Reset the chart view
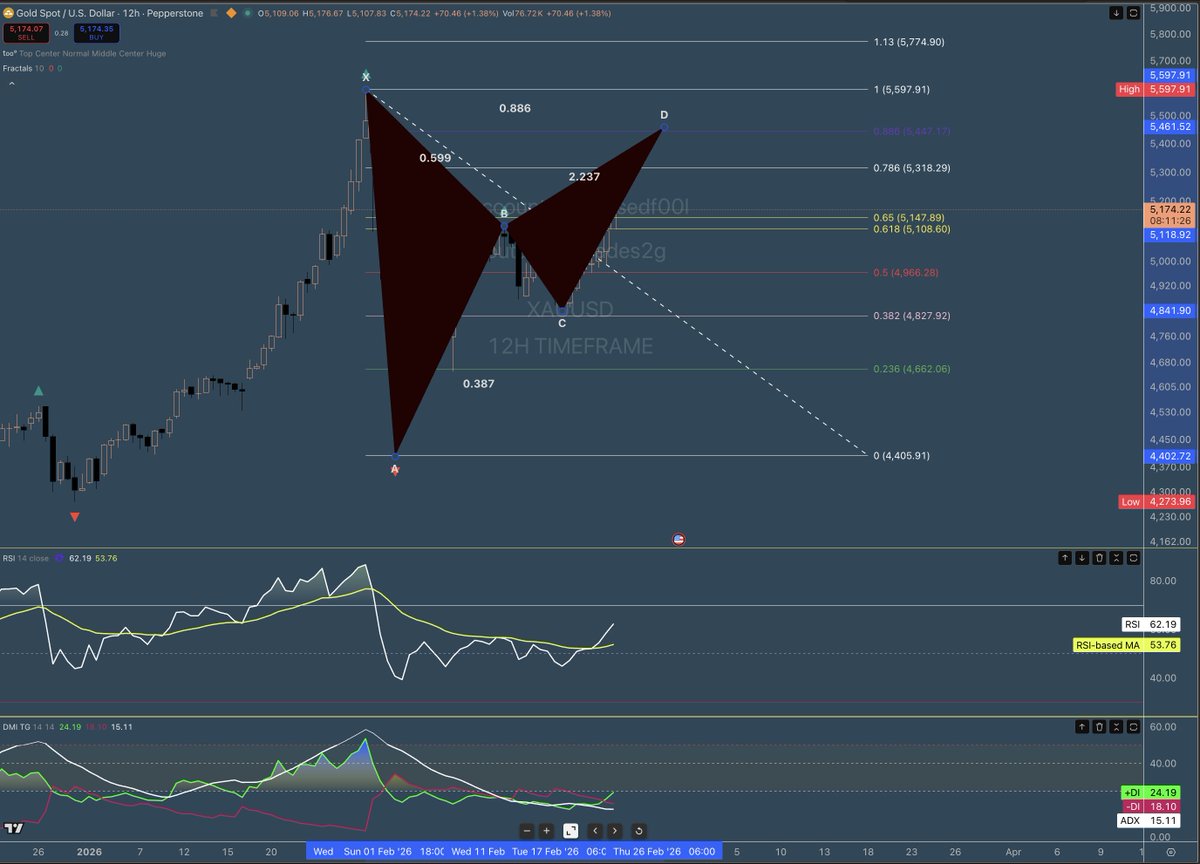Image resolution: width=1200 pixels, height=864 pixels. (638, 830)
